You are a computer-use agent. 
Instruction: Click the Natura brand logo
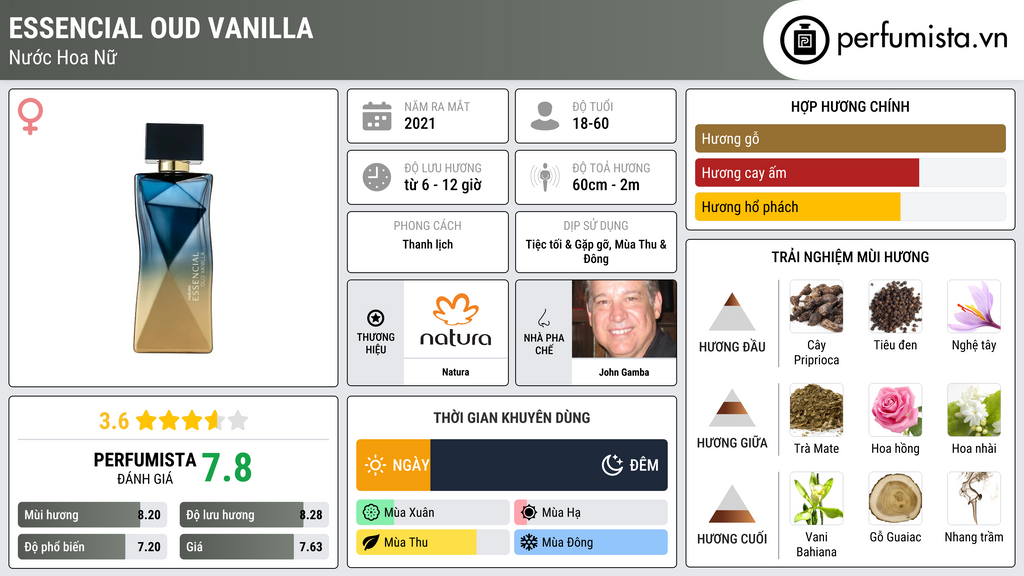pyautogui.click(x=456, y=319)
